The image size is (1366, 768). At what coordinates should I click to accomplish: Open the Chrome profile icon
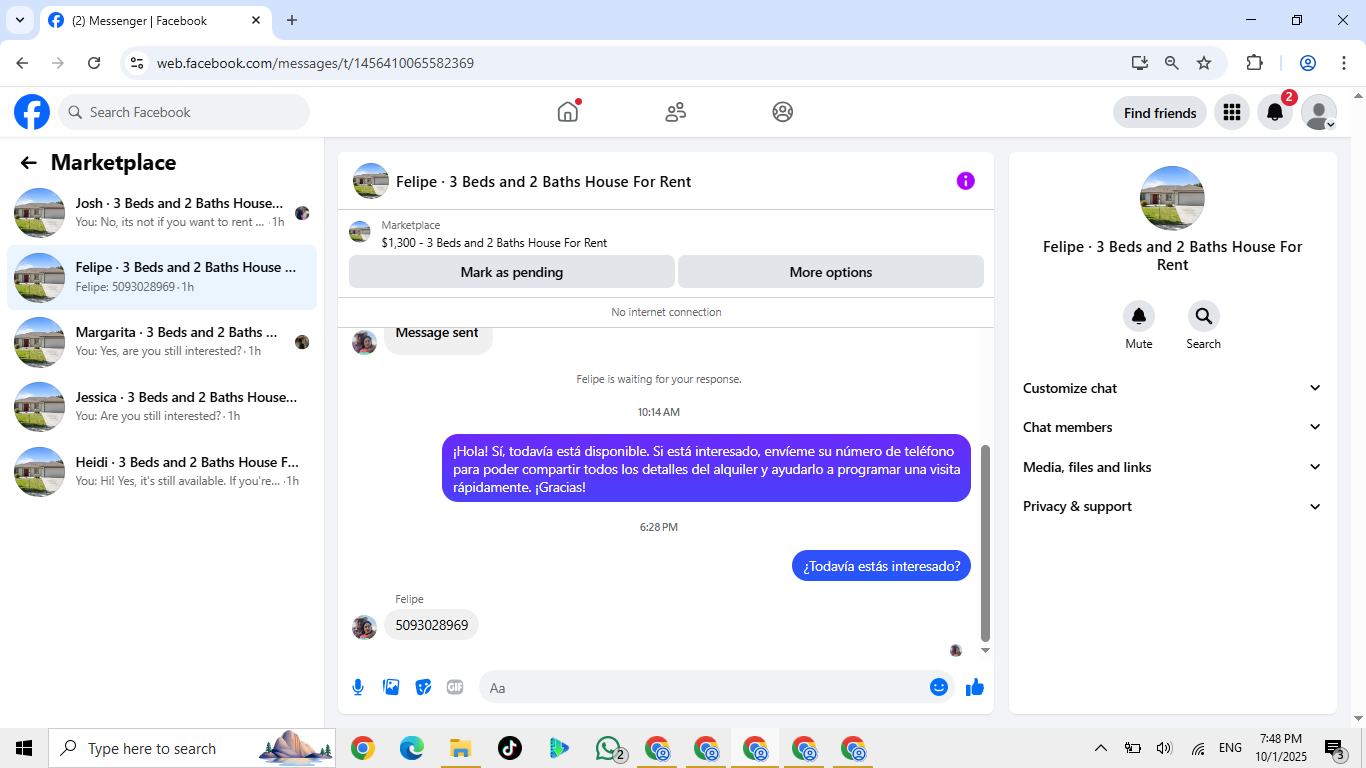[1308, 63]
